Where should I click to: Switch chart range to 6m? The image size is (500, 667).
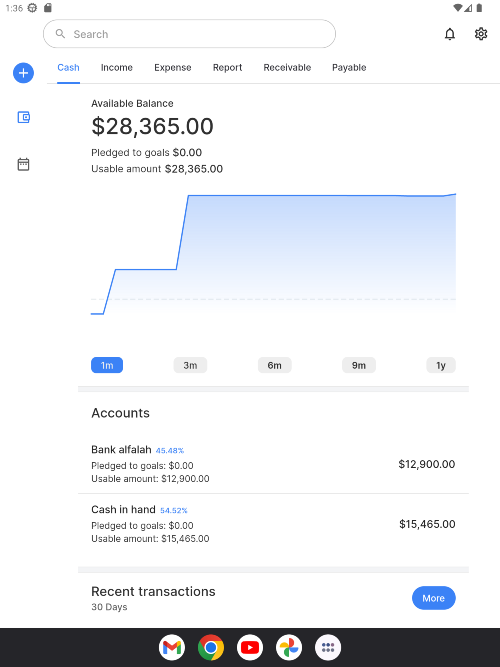(x=274, y=365)
